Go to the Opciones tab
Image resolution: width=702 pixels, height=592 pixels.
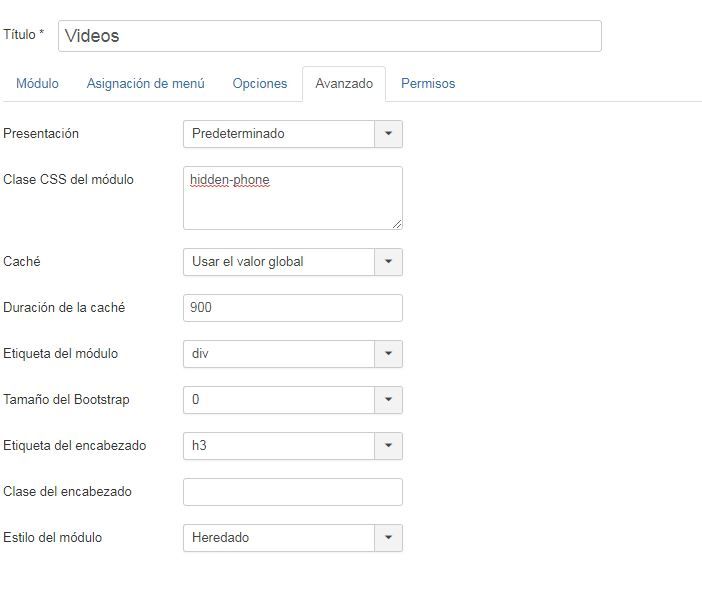click(260, 83)
